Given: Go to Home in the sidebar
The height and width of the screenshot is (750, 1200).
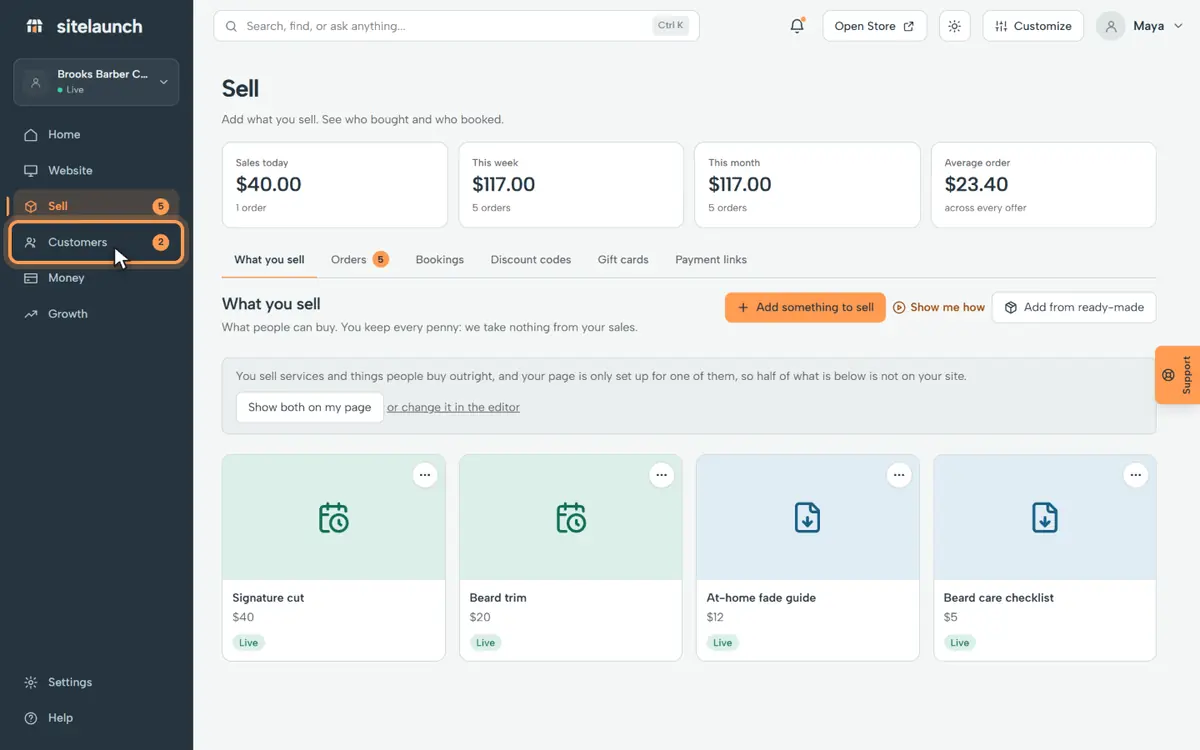Looking at the screenshot, I should [x=96, y=134].
